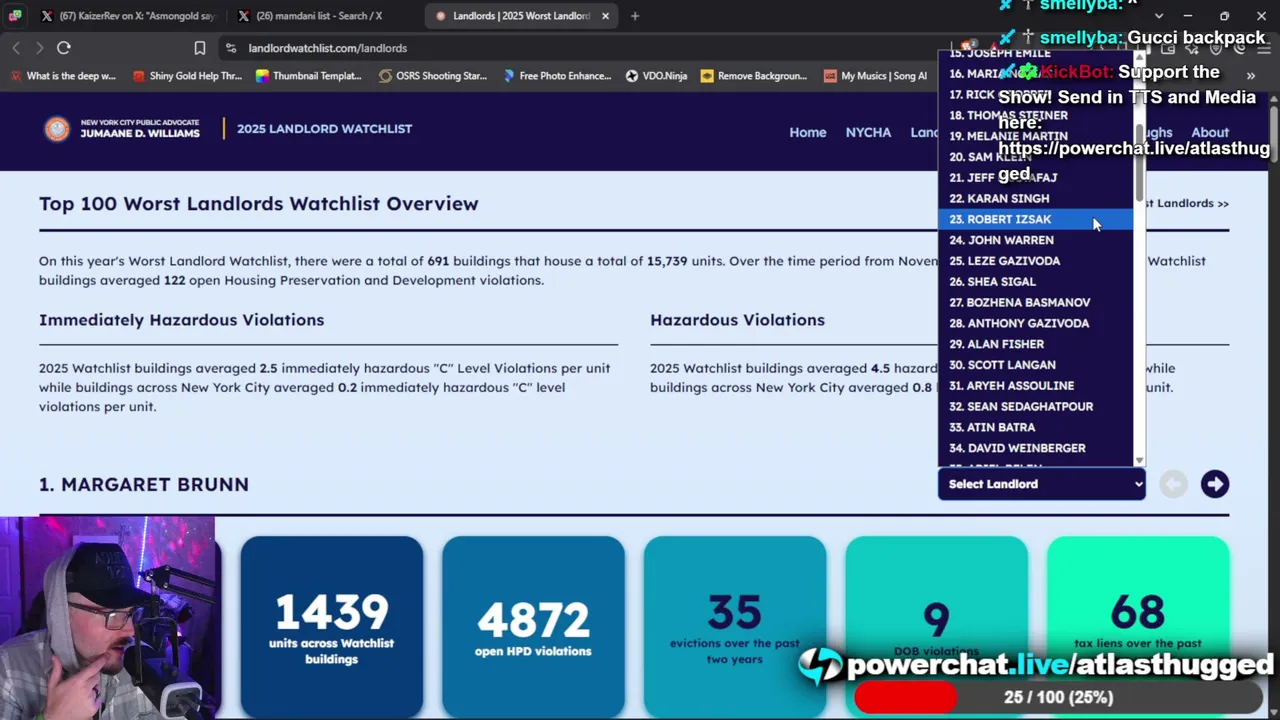Screen dimensions: 1280x720
Task: Click the browser forward arrow
Action: click(x=39, y=48)
